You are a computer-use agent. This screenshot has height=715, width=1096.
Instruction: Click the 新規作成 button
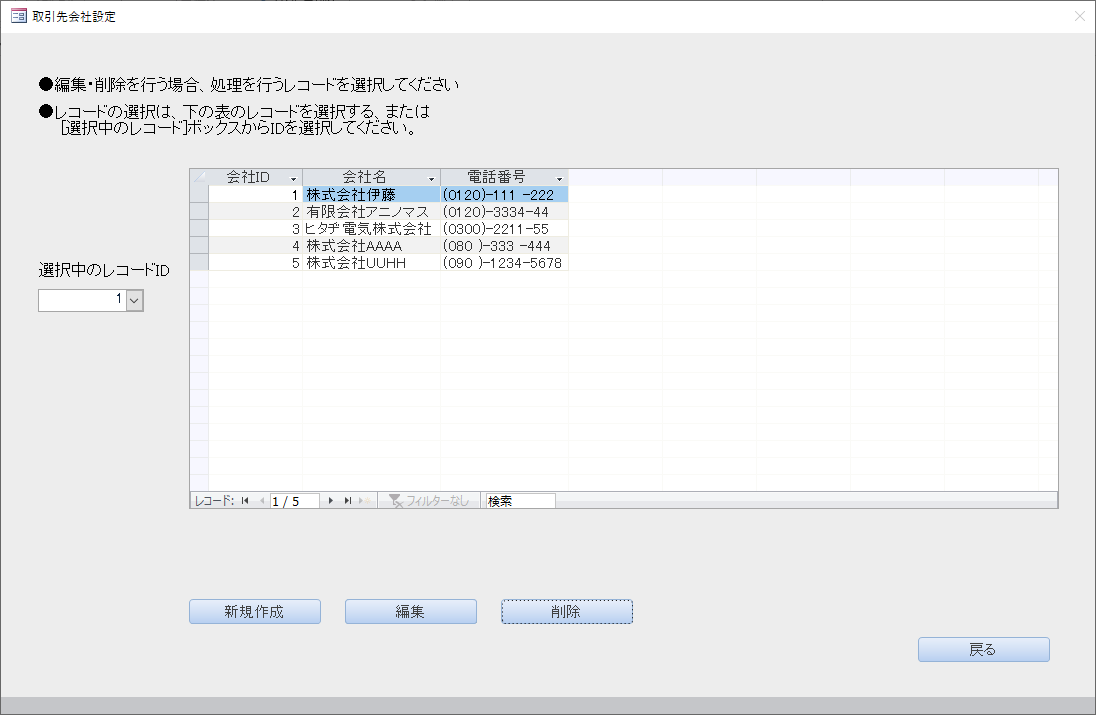point(255,612)
